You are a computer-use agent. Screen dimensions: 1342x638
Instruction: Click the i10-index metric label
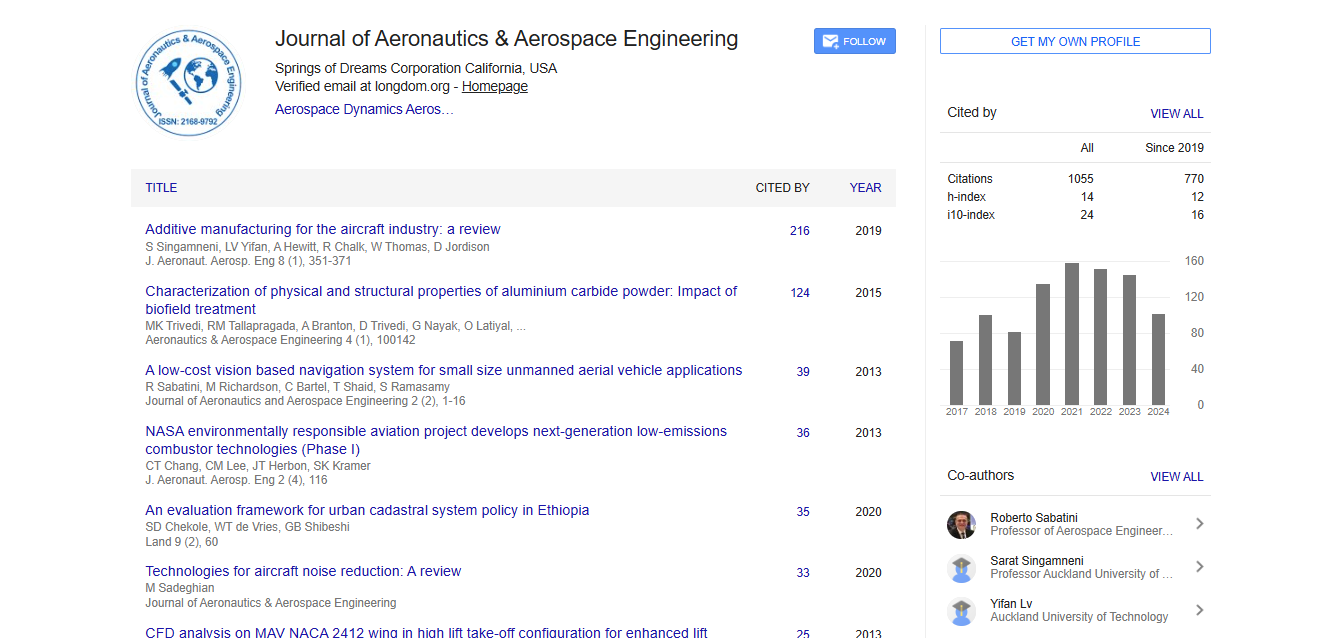971,215
